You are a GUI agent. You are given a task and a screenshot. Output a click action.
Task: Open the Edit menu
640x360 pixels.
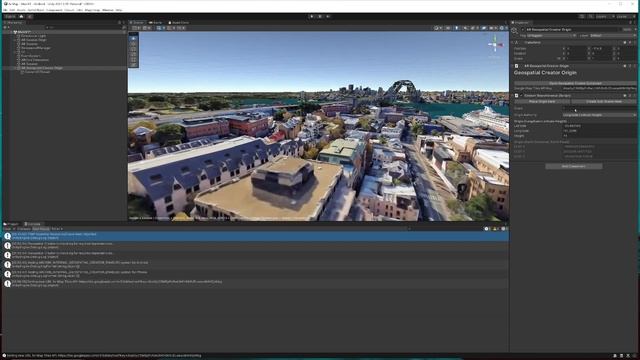click(x=12, y=10)
